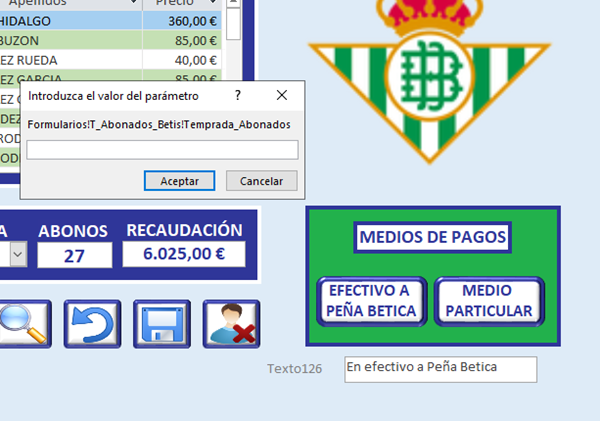600x421 pixels.
Task: Click the magnifying glass search icon
Action: (24, 324)
